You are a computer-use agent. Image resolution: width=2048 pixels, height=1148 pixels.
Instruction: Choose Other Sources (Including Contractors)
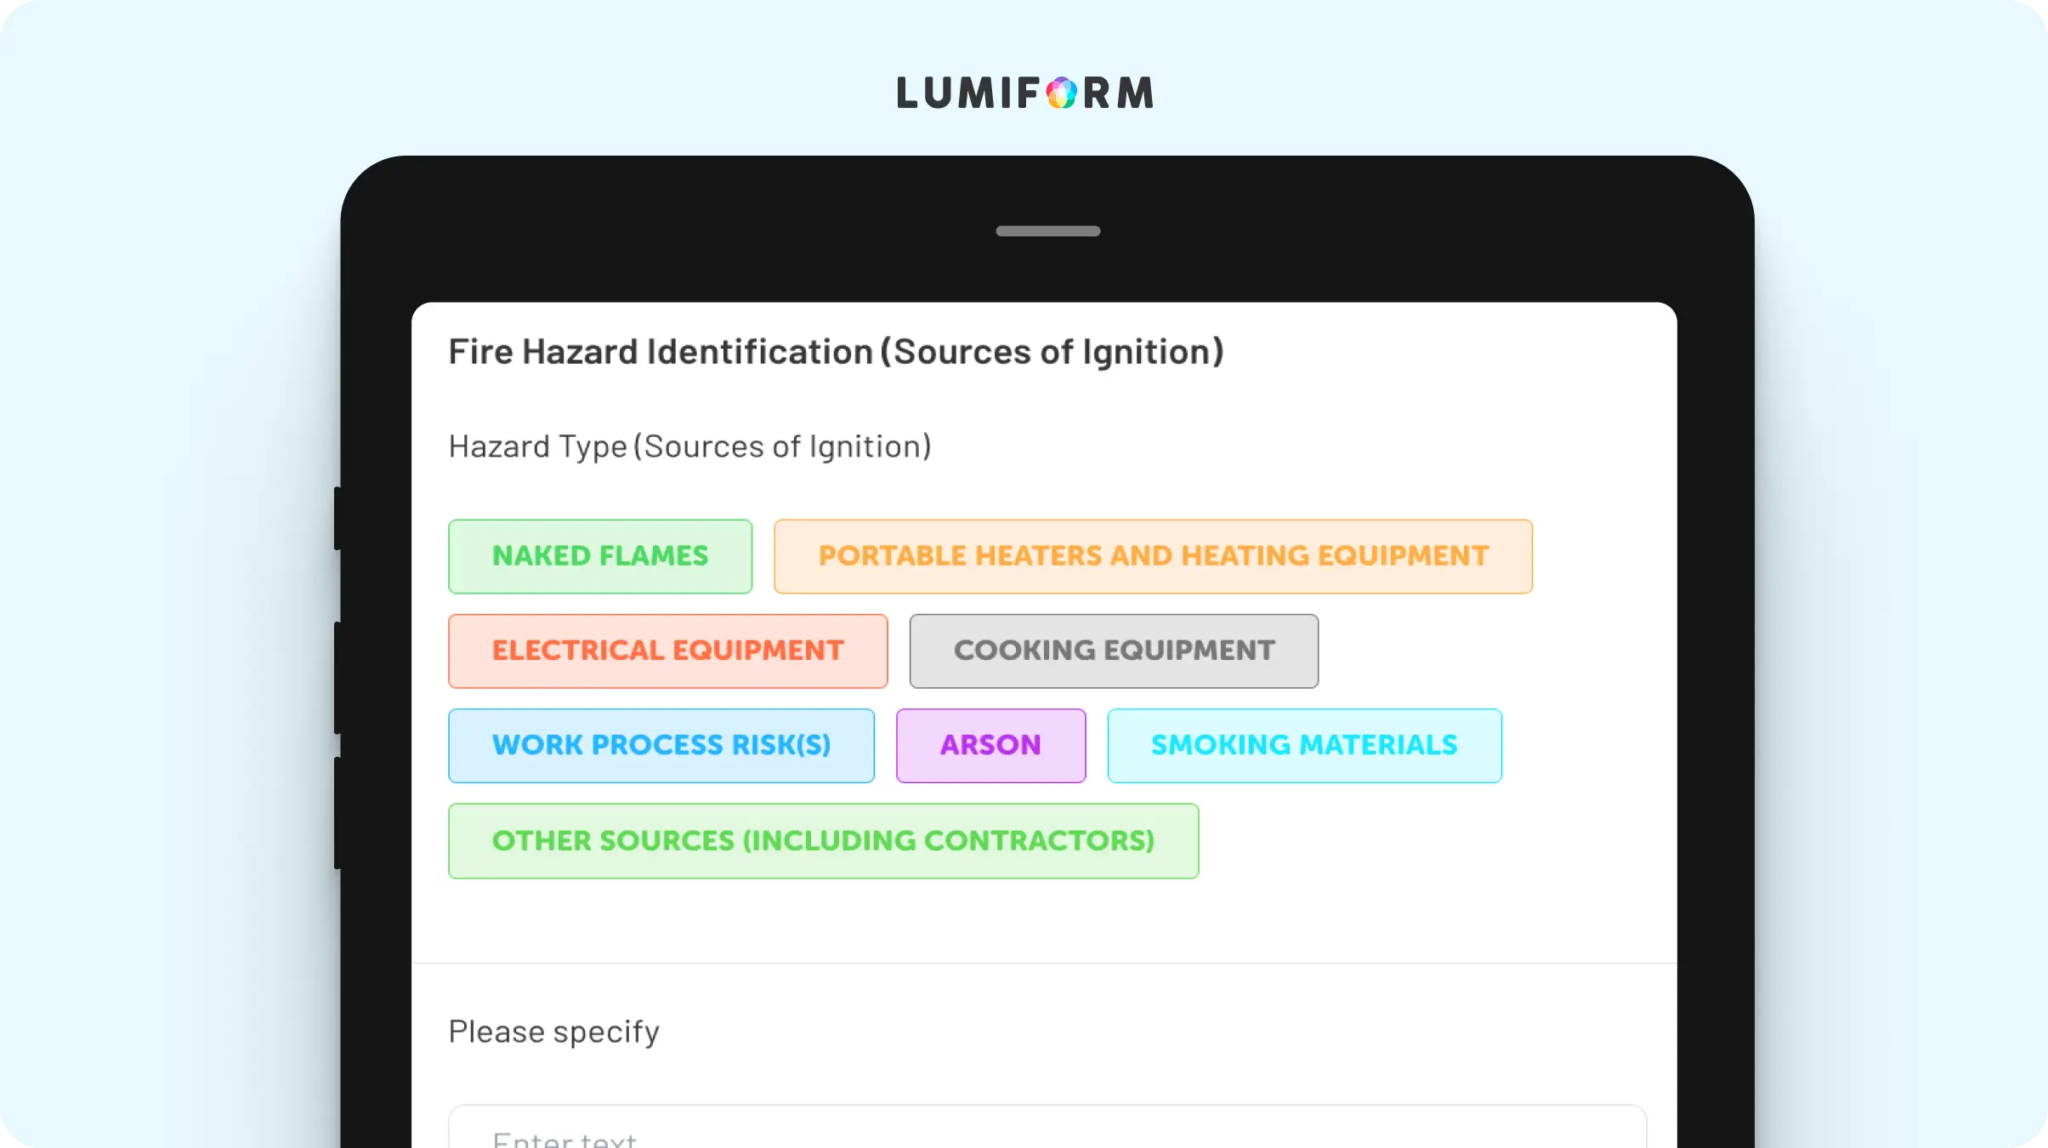point(823,841)
